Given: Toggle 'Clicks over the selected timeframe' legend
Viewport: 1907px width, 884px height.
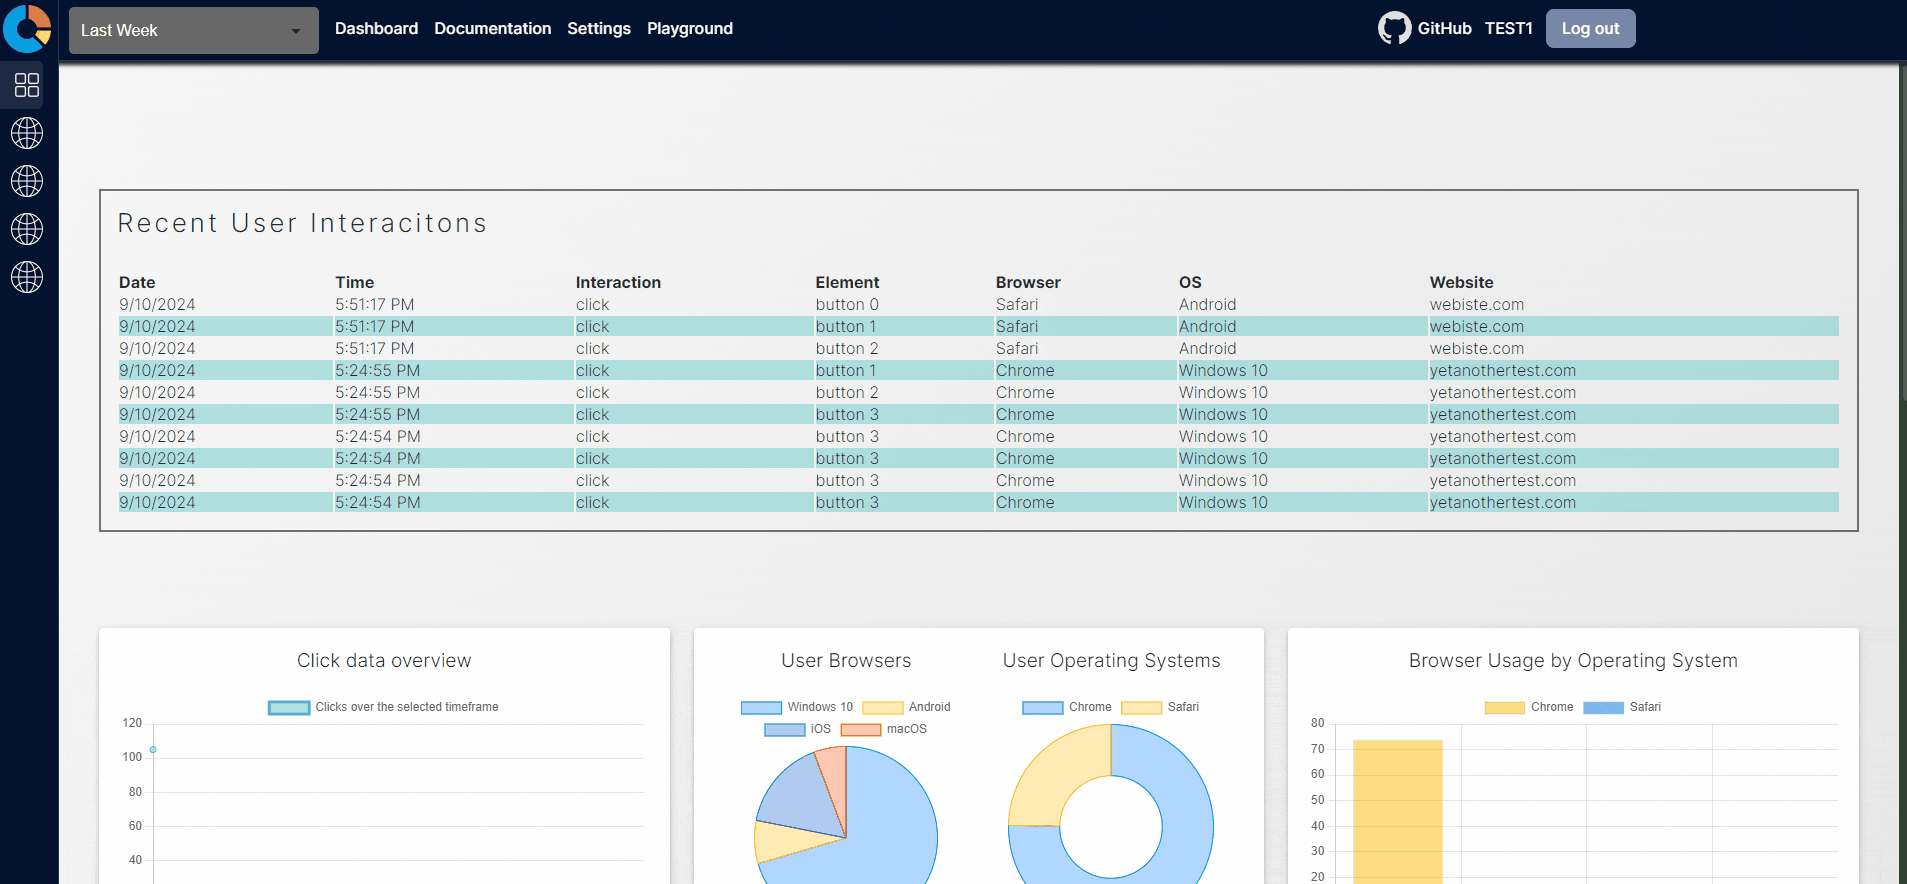Looking at the screenshot, I should pos(384,707).
